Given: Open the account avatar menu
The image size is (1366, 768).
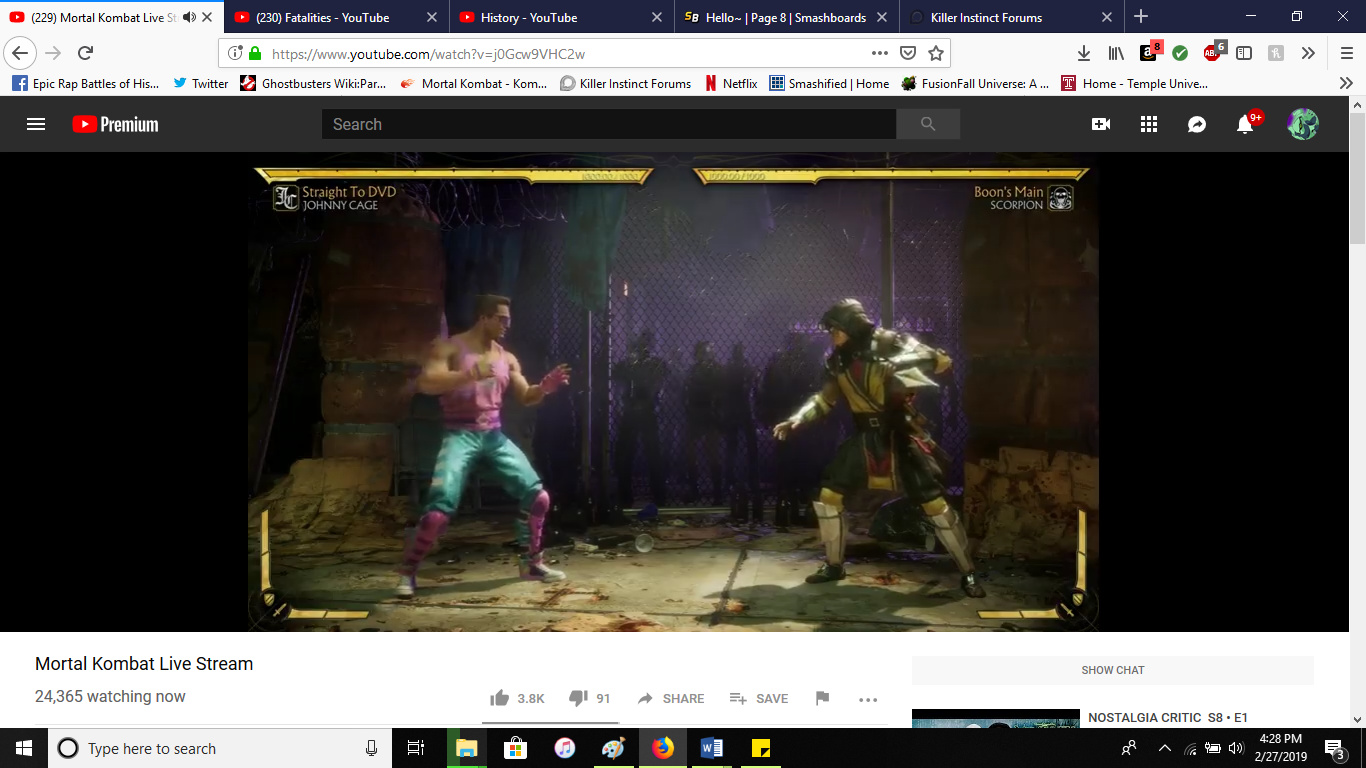Looking at the screenshot, I should point(1303,124).
